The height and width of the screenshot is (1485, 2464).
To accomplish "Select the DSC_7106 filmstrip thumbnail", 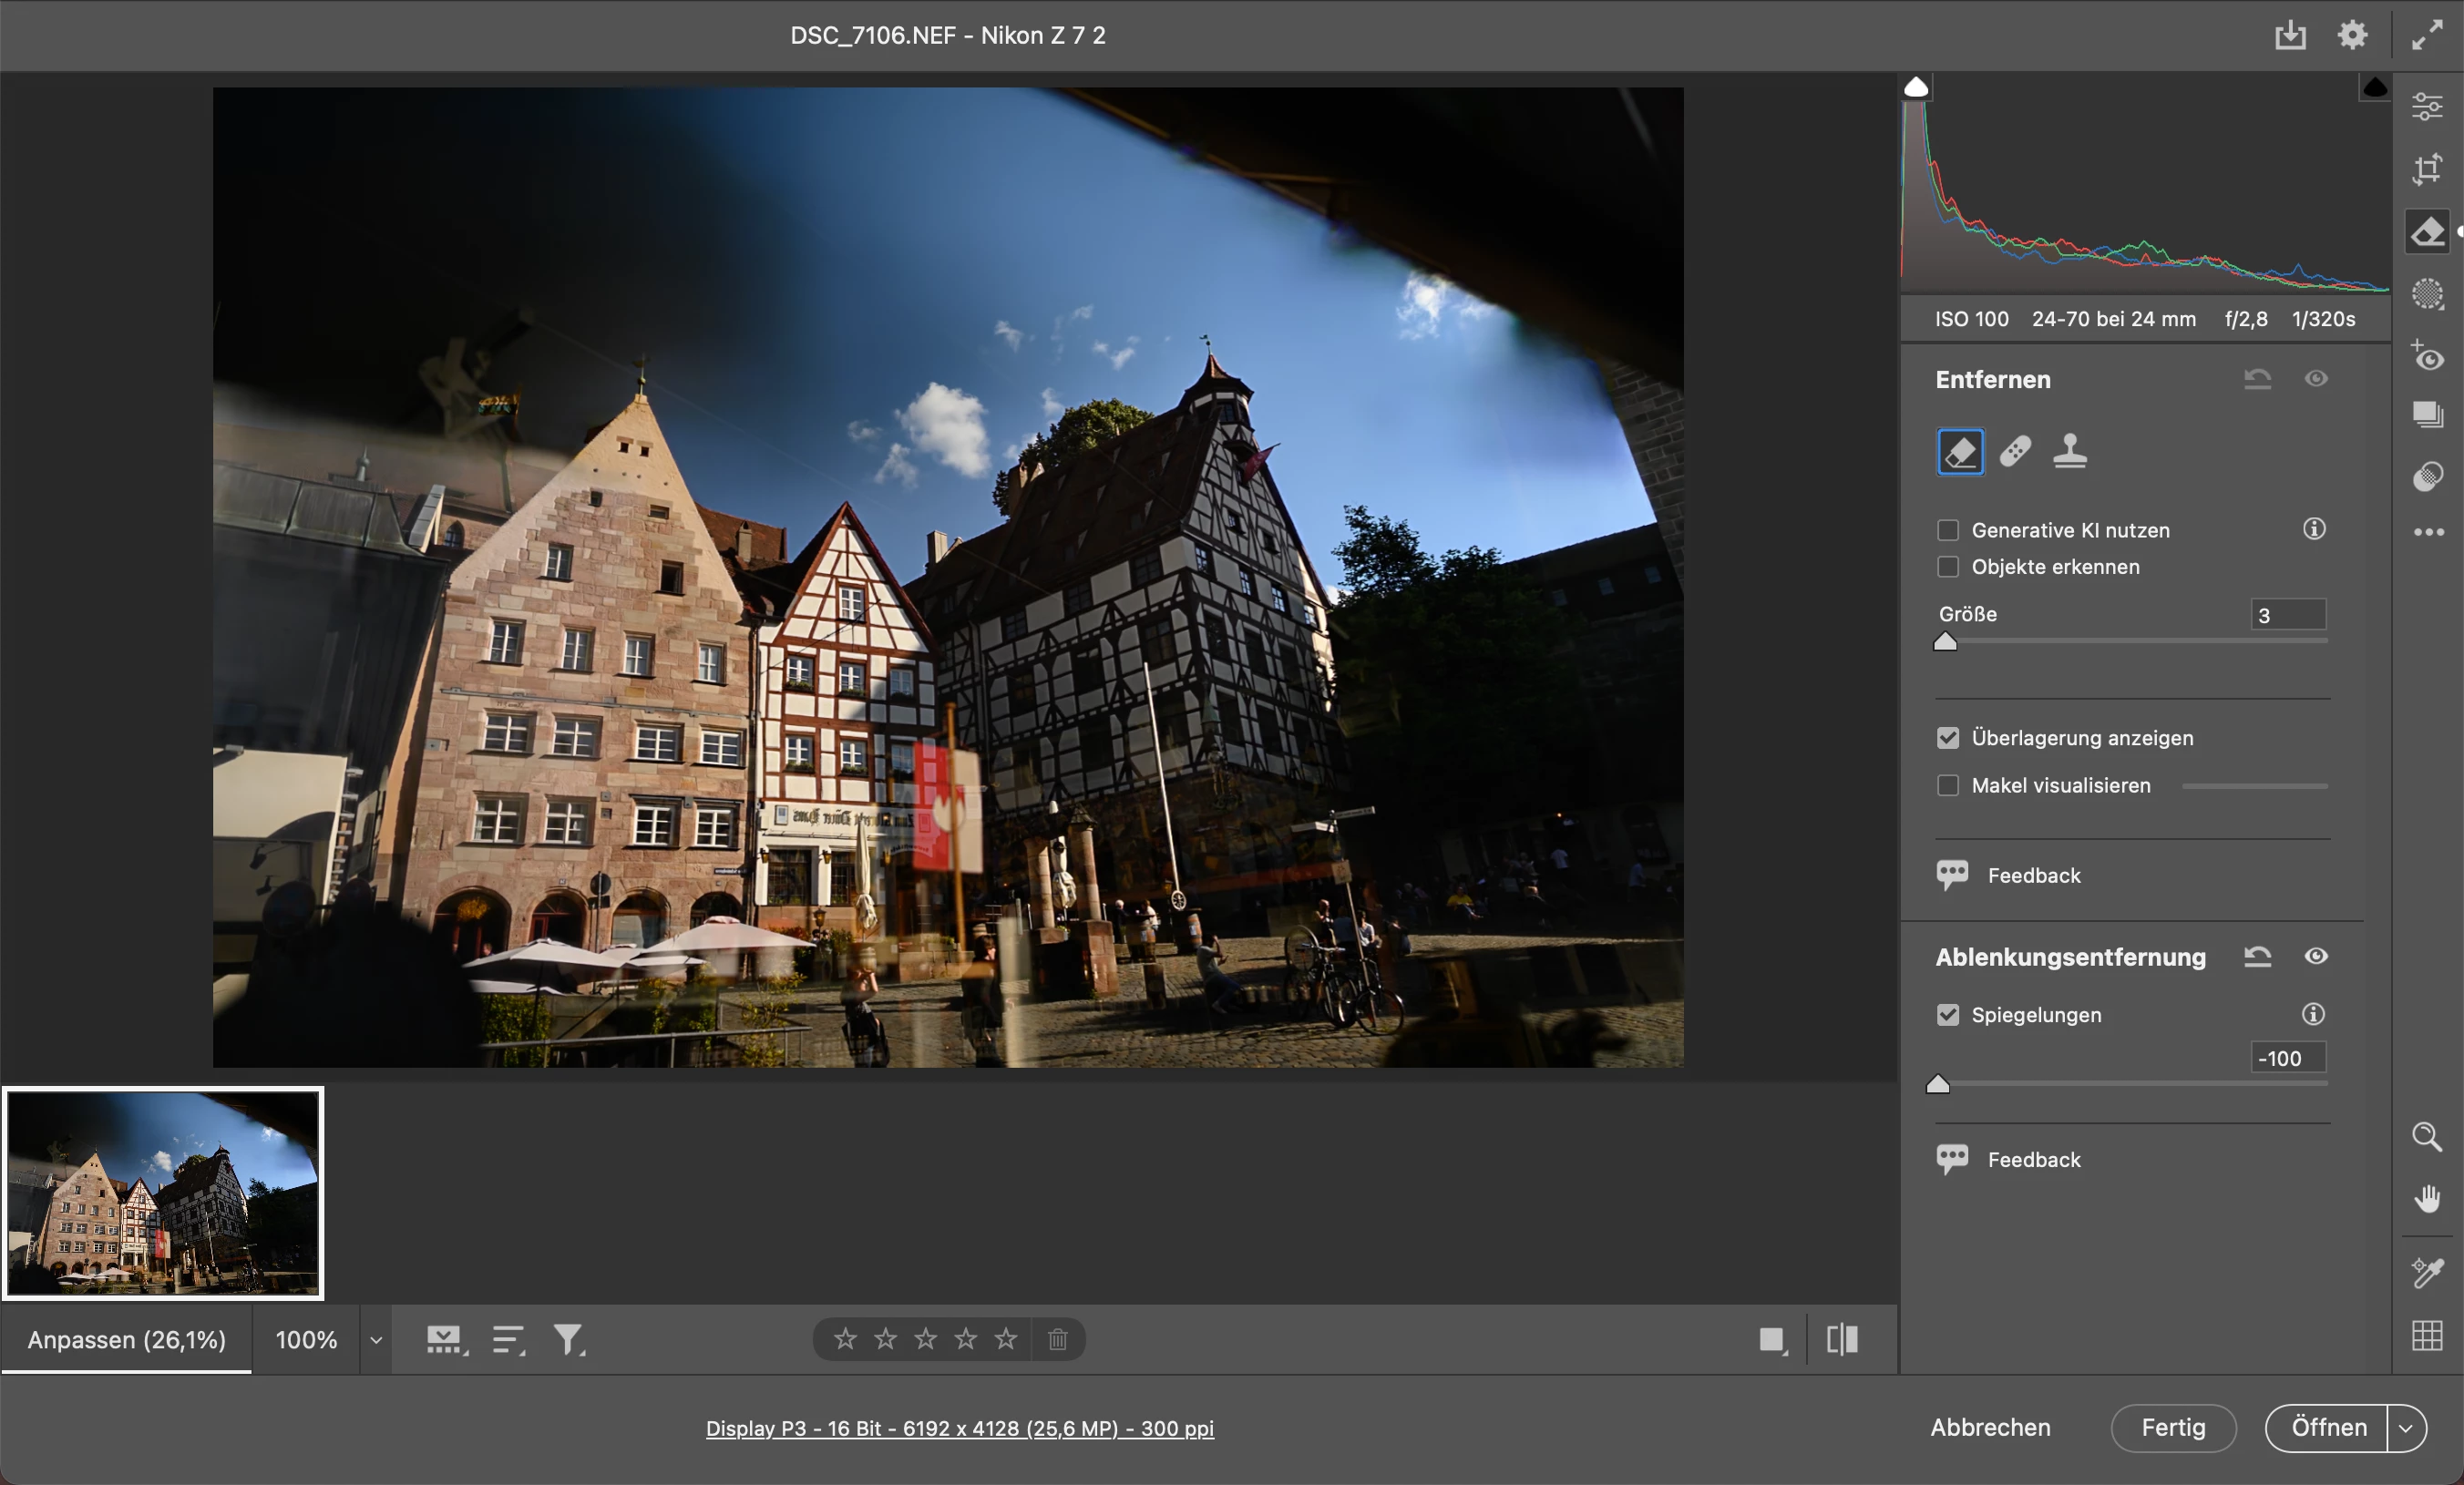I will (163, 1193).
